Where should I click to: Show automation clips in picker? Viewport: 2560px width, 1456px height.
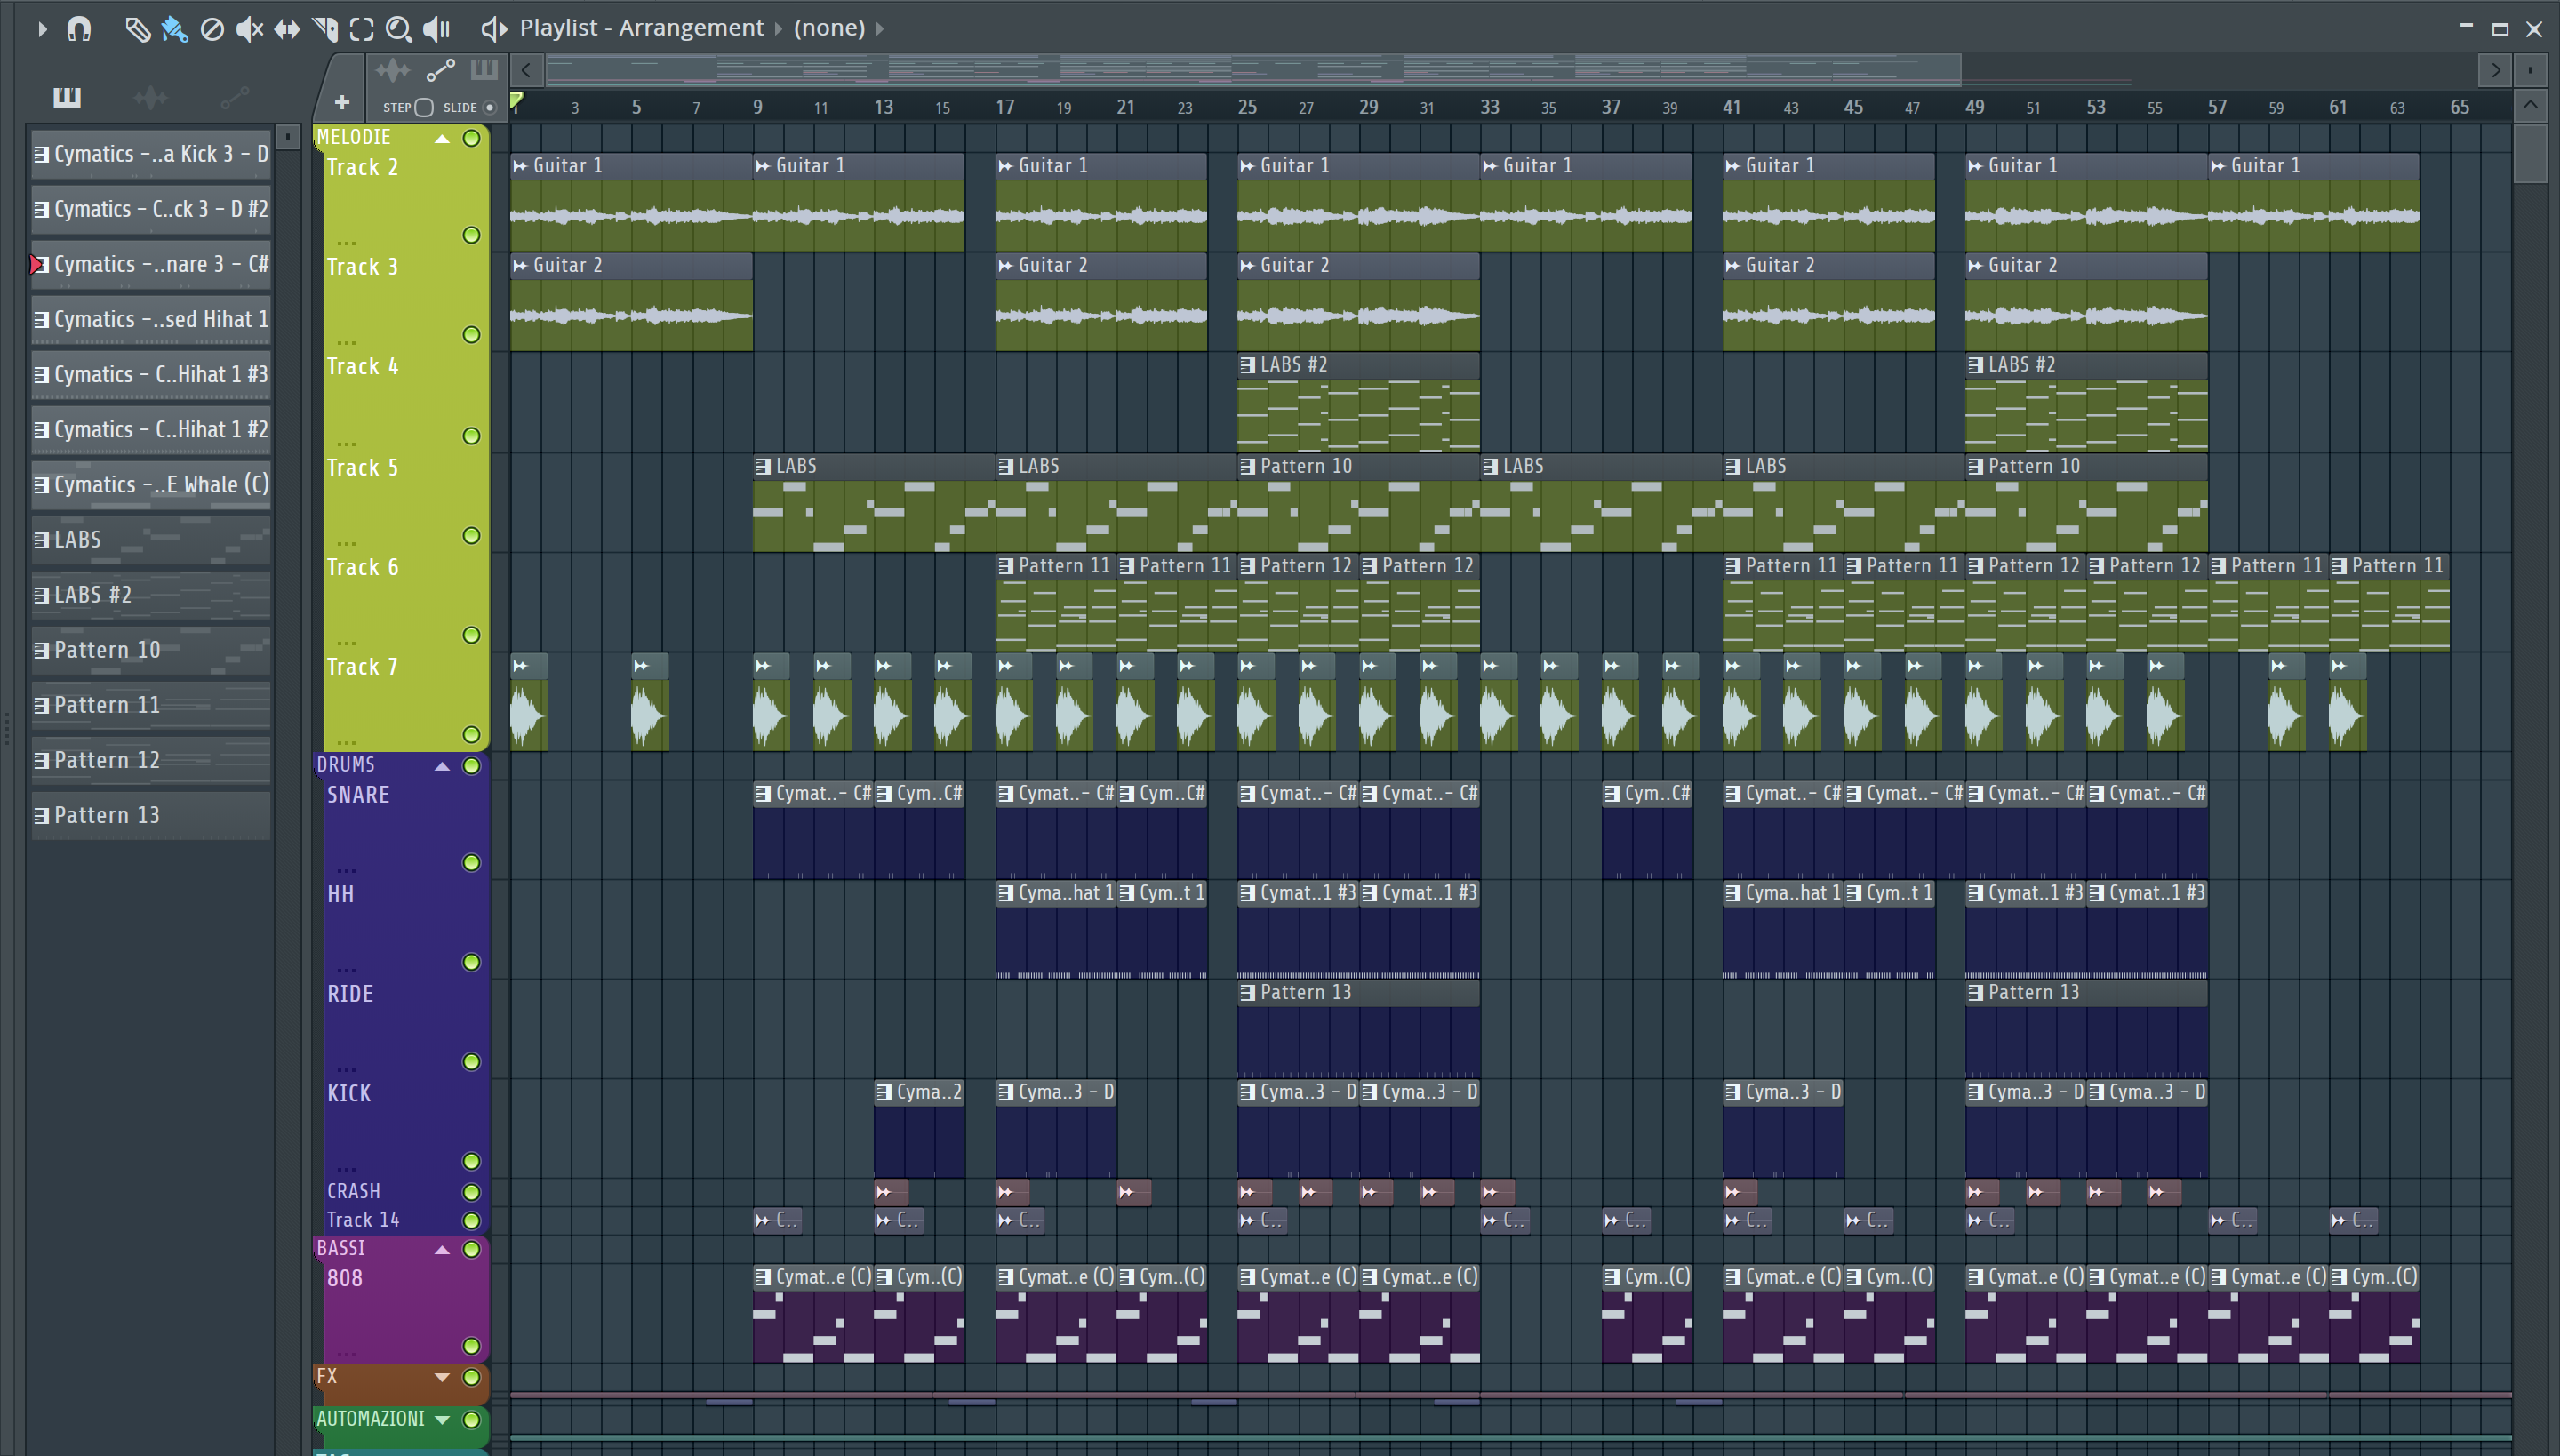[x=234, y=96]
